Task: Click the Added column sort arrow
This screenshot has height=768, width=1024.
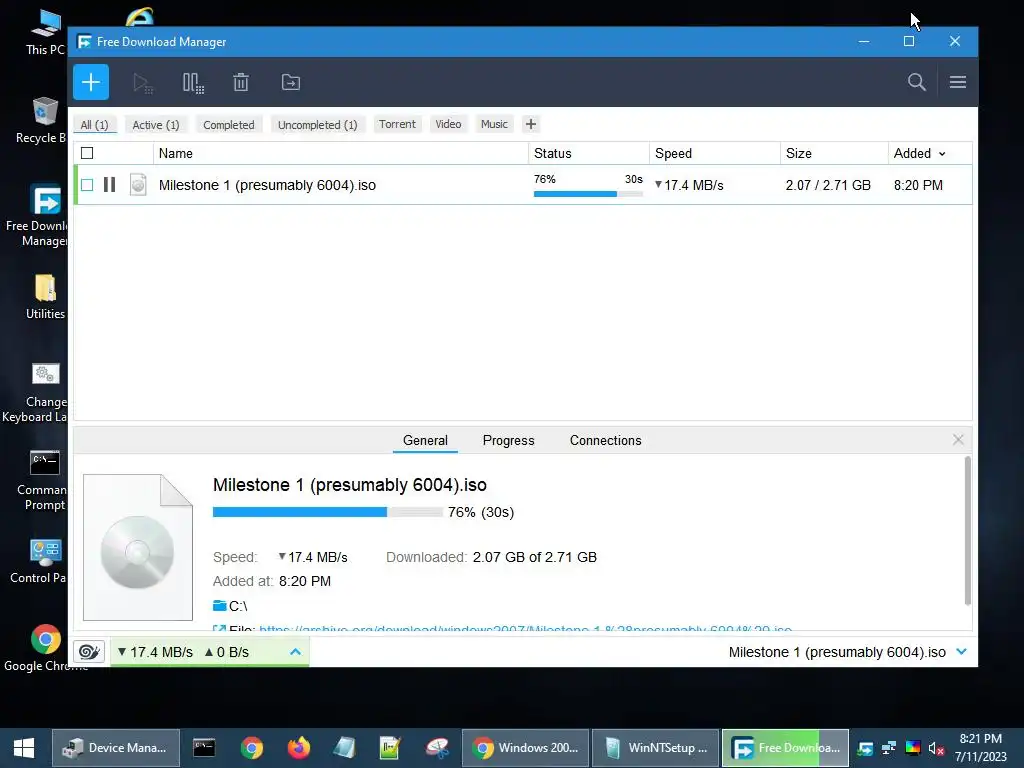Action: (x=942, y=154)
